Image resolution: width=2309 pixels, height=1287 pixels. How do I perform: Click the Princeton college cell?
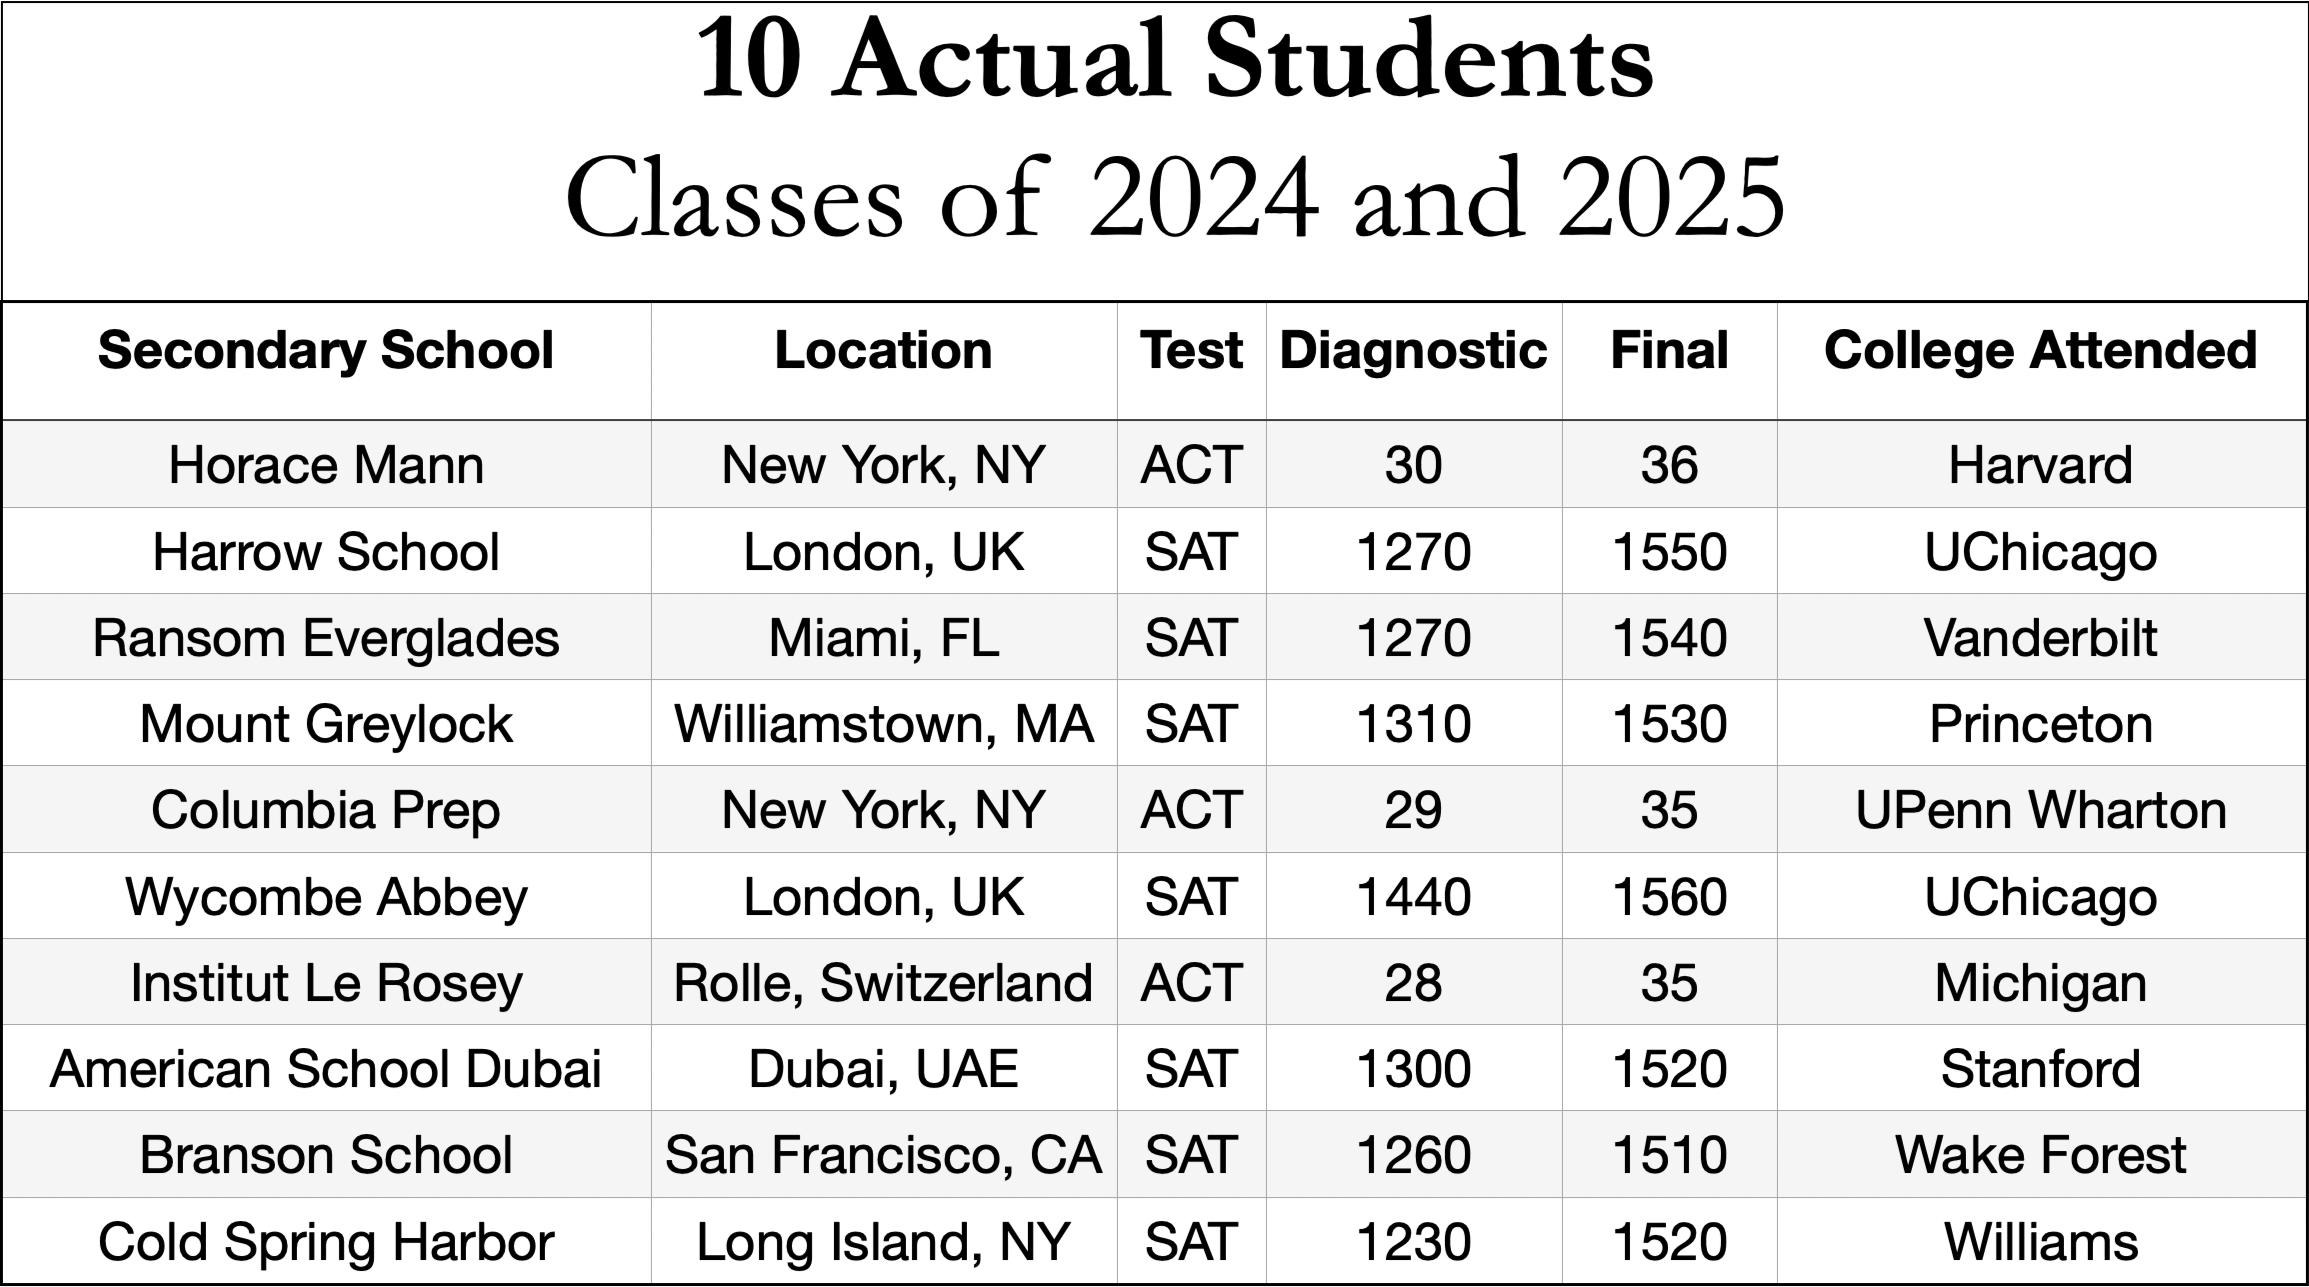point(2040,724)
